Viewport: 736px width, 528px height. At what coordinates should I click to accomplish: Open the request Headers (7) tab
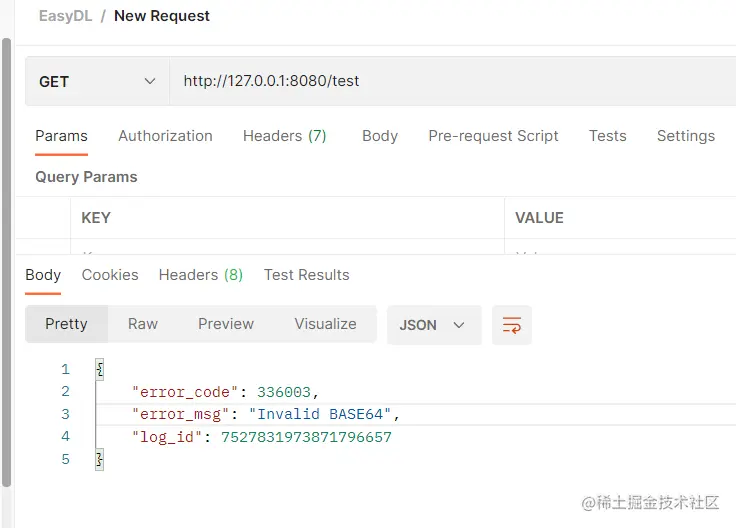click(284, 136)
